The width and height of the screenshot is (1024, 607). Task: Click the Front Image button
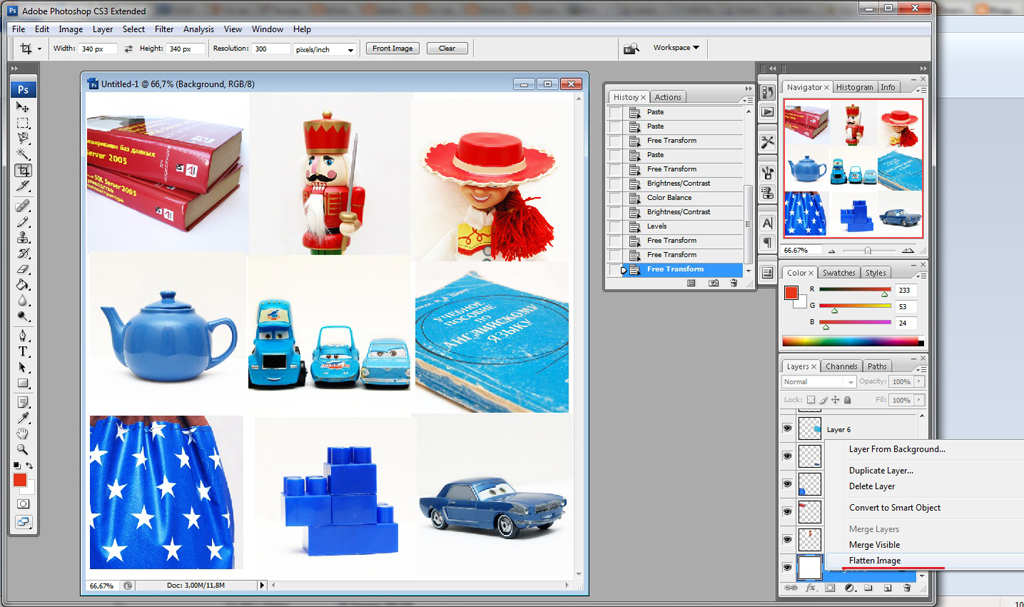pos(392,48)
